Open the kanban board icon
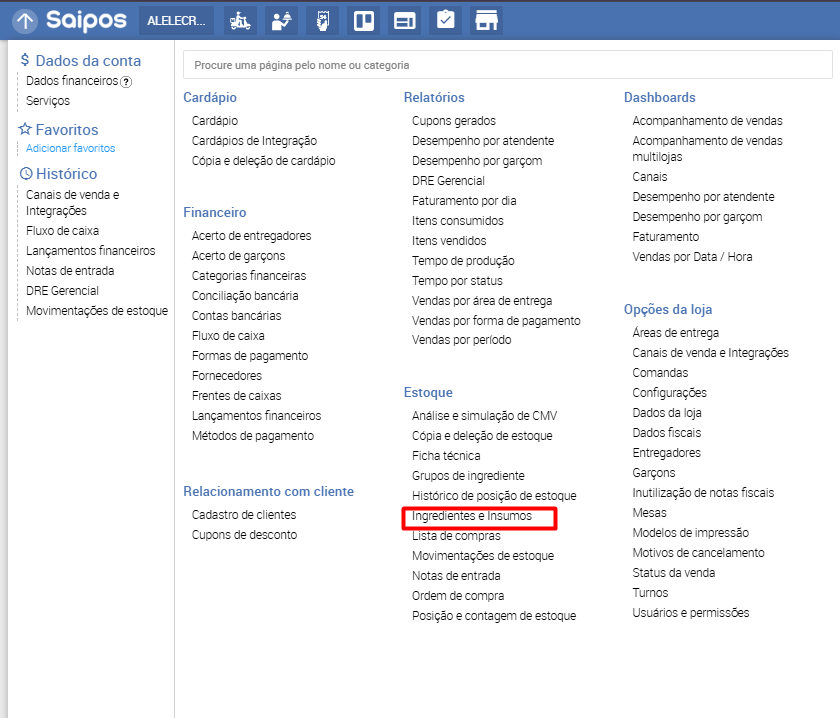 363,21
